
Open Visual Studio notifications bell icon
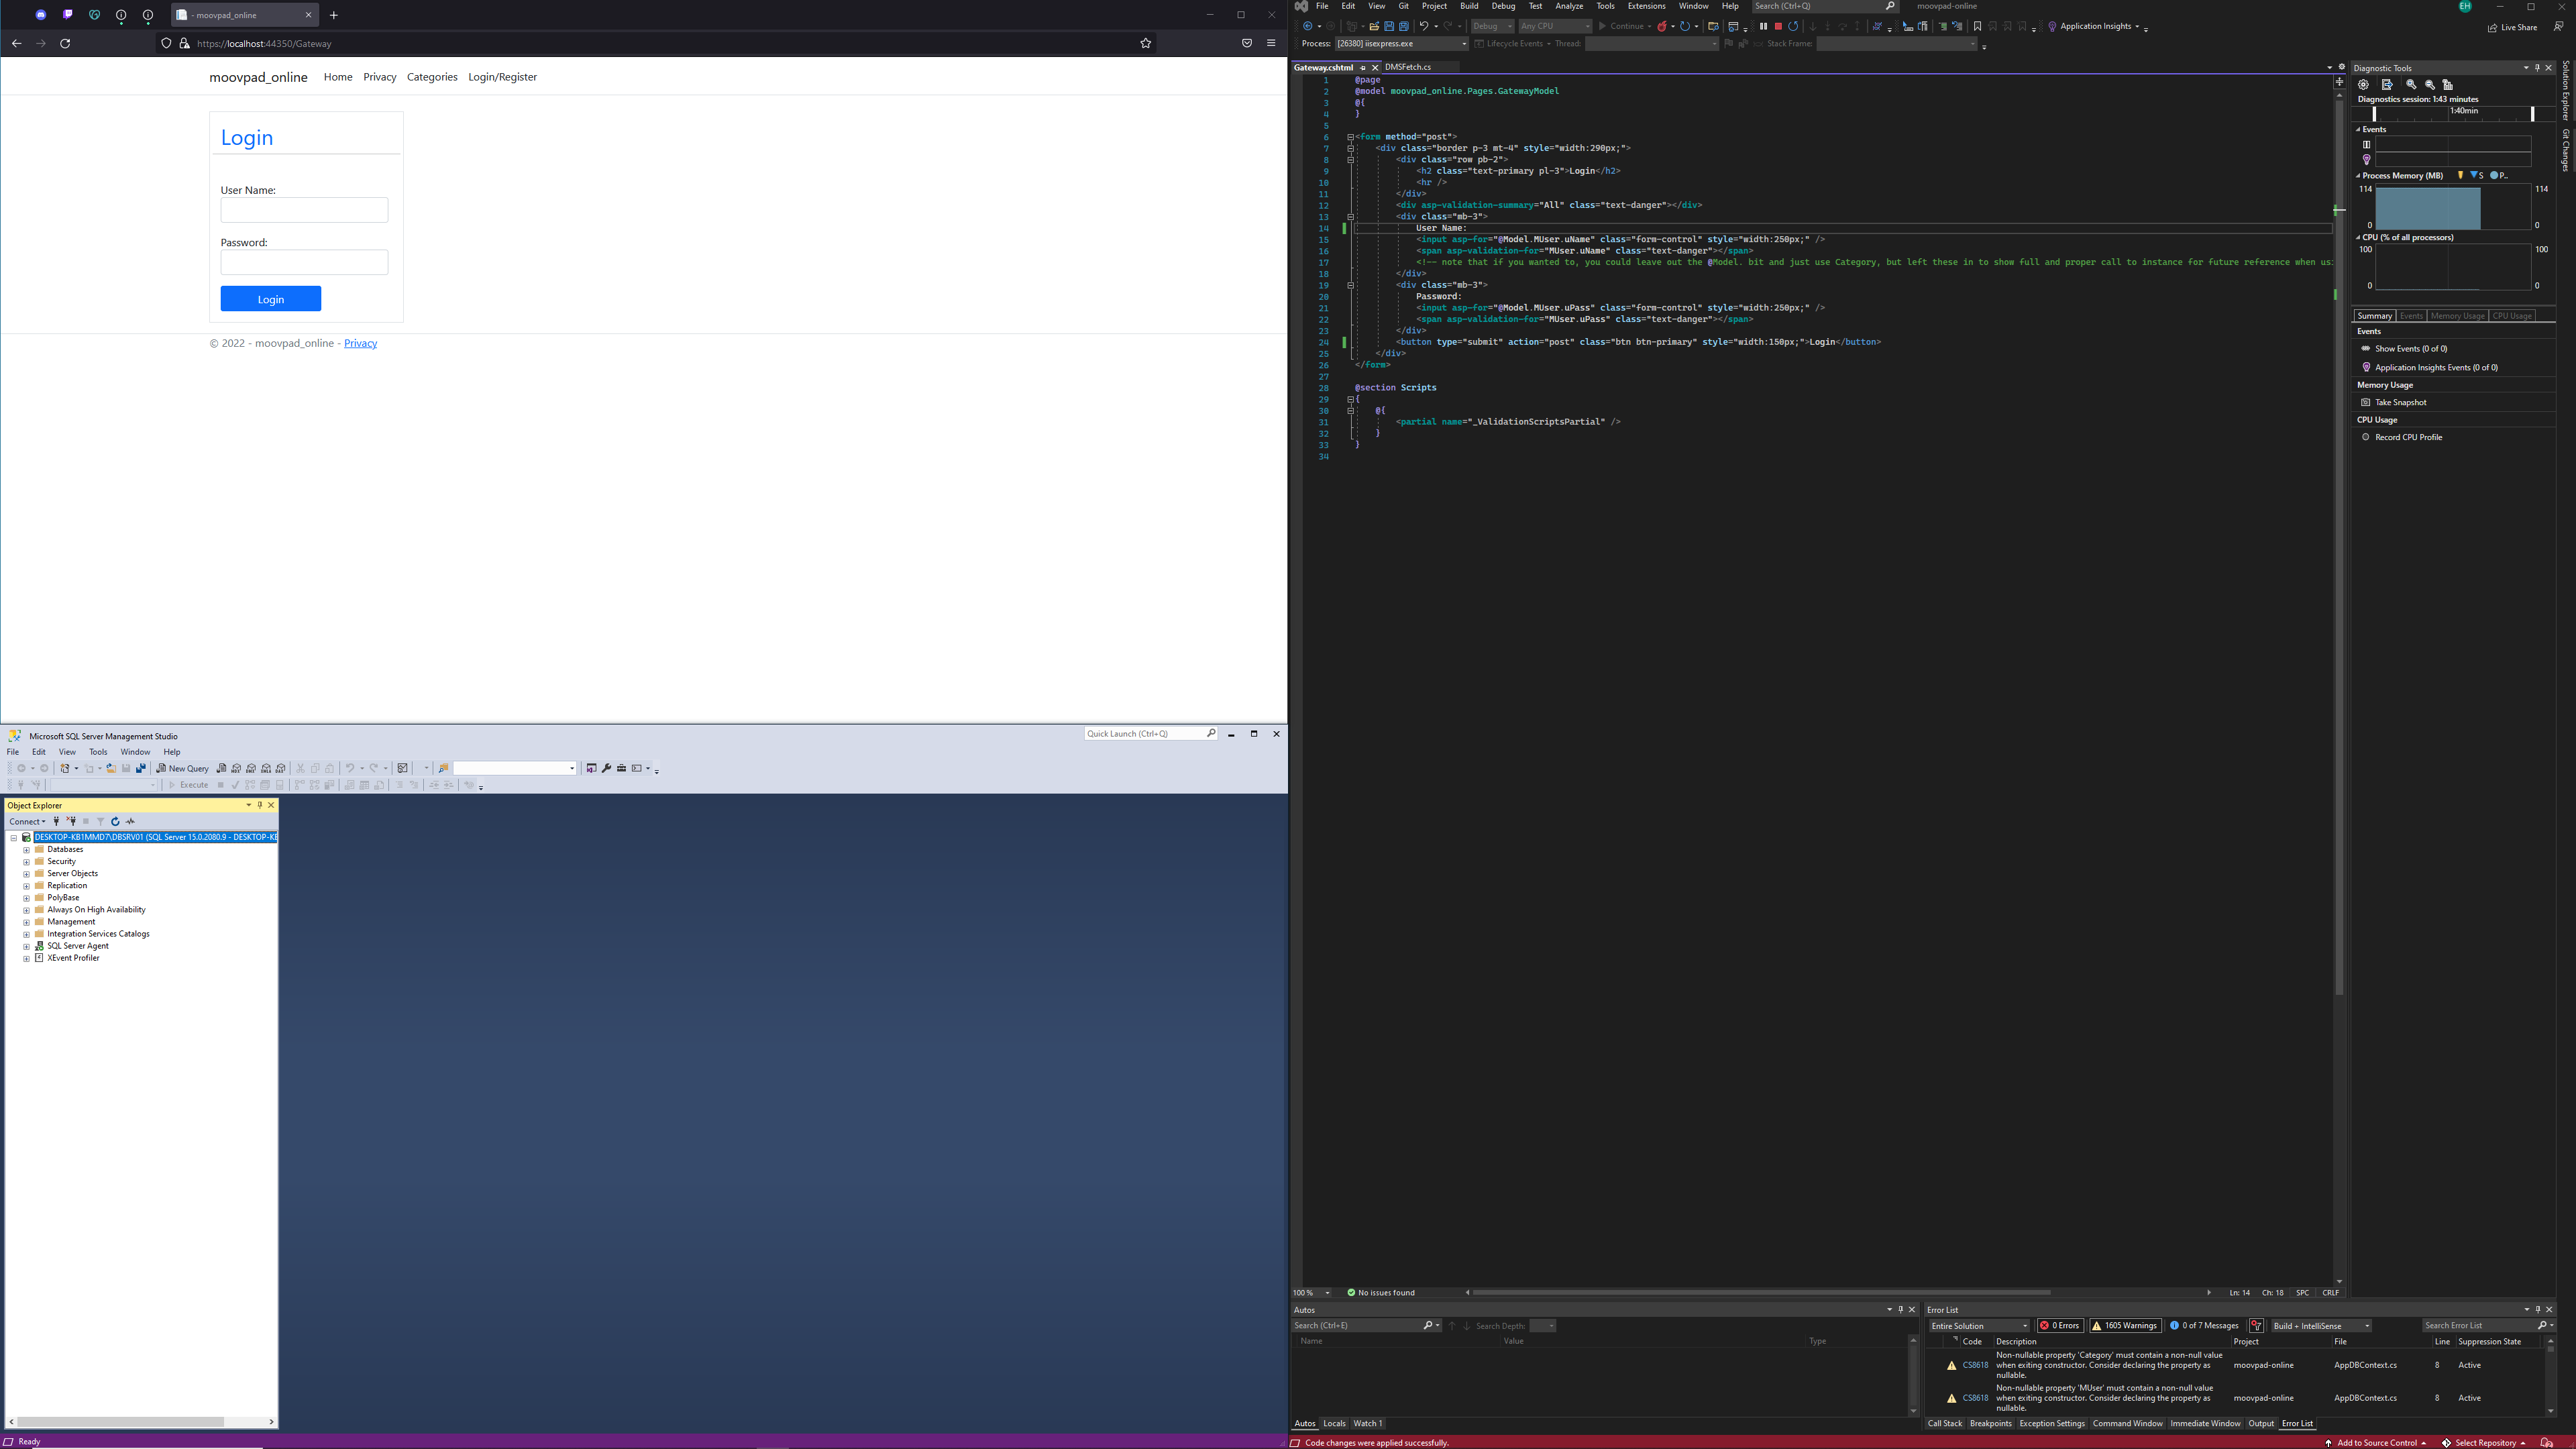click(2548, 1443)
